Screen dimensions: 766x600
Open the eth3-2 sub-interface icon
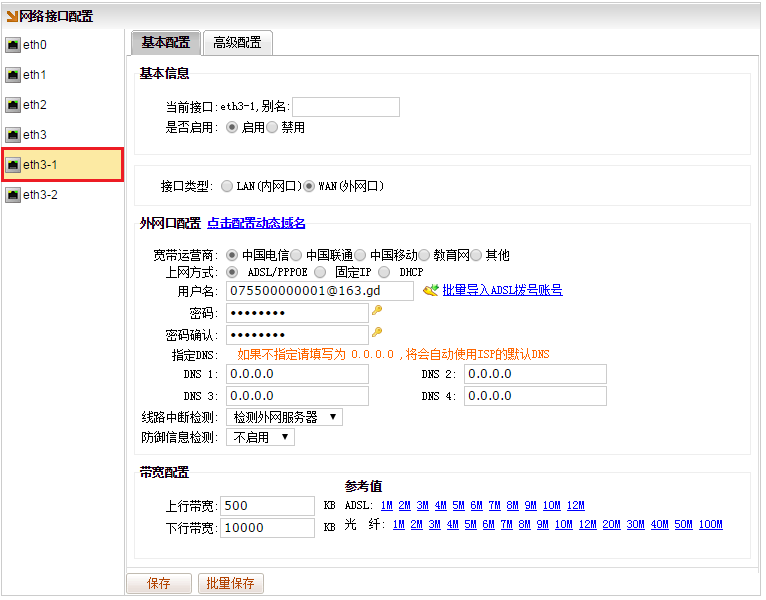coord(13,195)
